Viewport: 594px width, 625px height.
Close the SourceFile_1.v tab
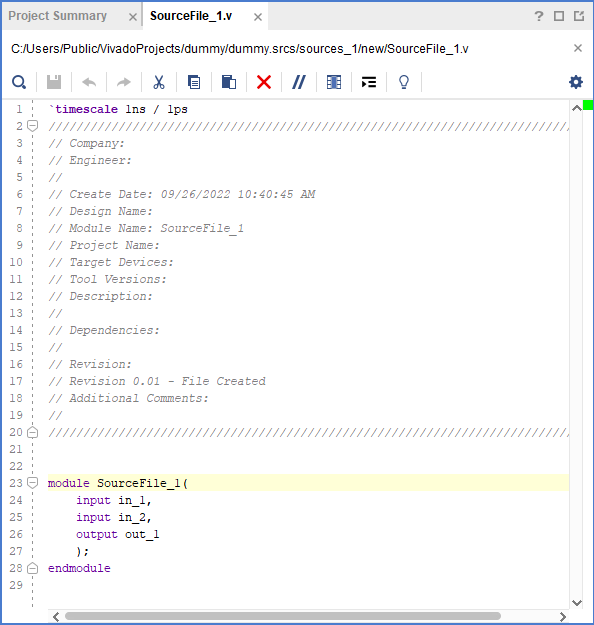point(258,17)
